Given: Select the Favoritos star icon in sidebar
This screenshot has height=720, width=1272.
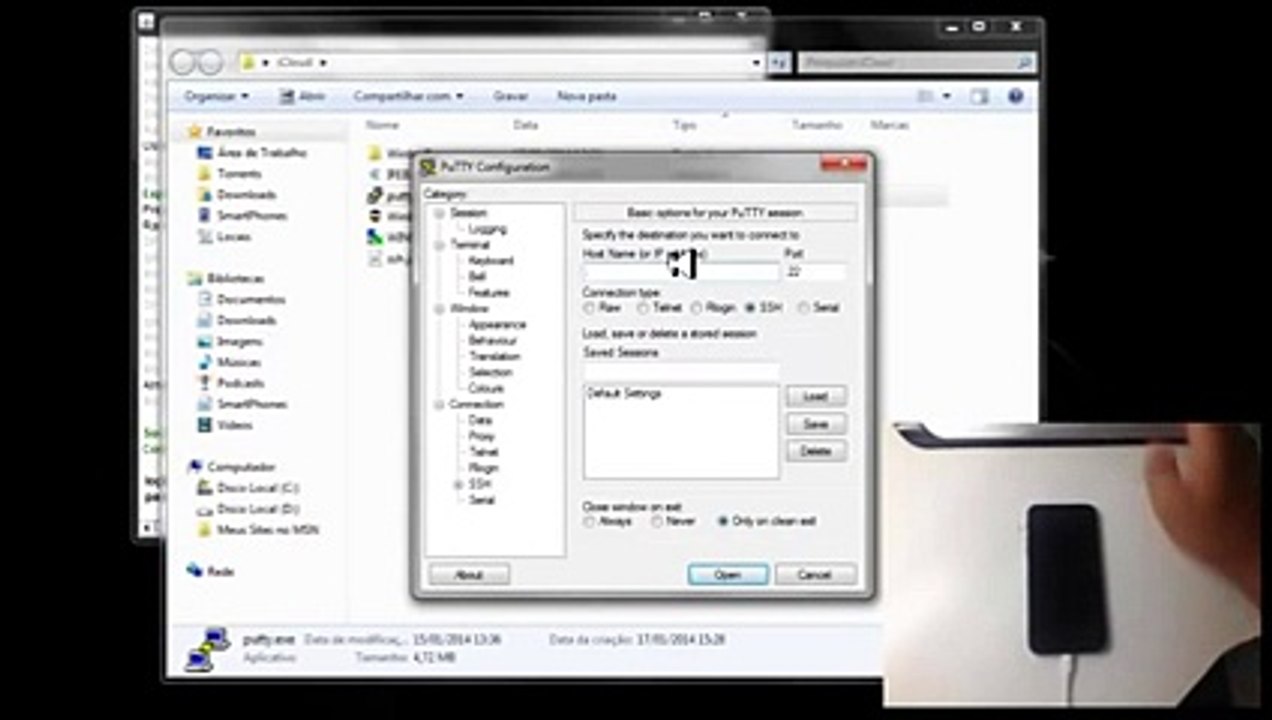Looking at the screenshot, I should click(194, 131).
